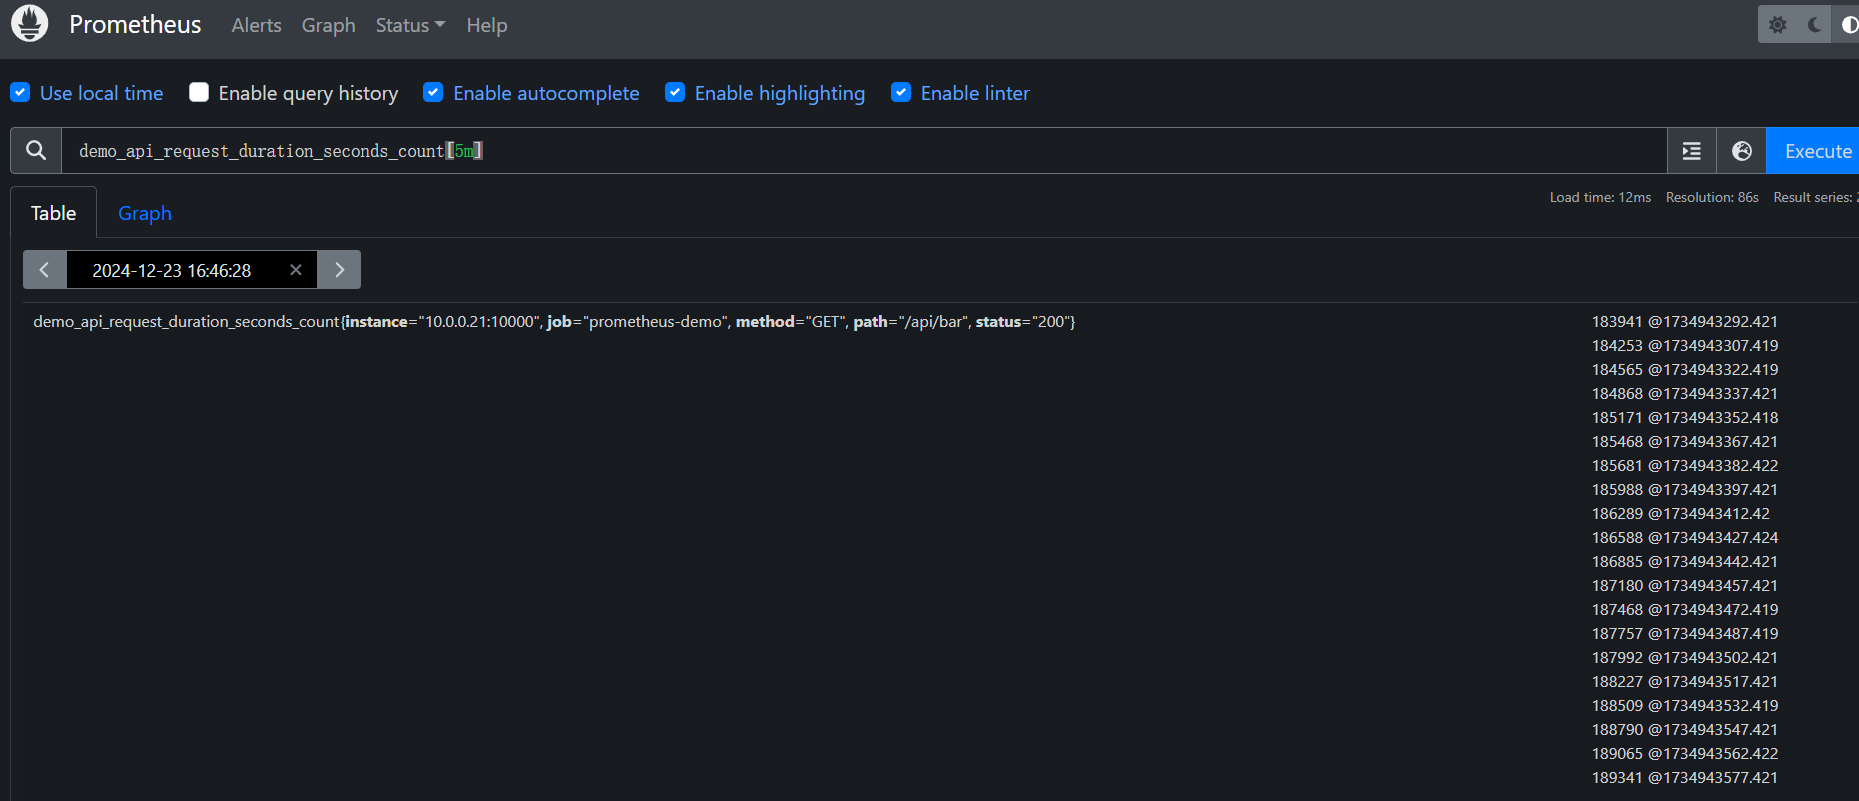Viewport: 1859px width, 801px height.
Task: Click the search magnifier icon
Action: click(36, 151)
